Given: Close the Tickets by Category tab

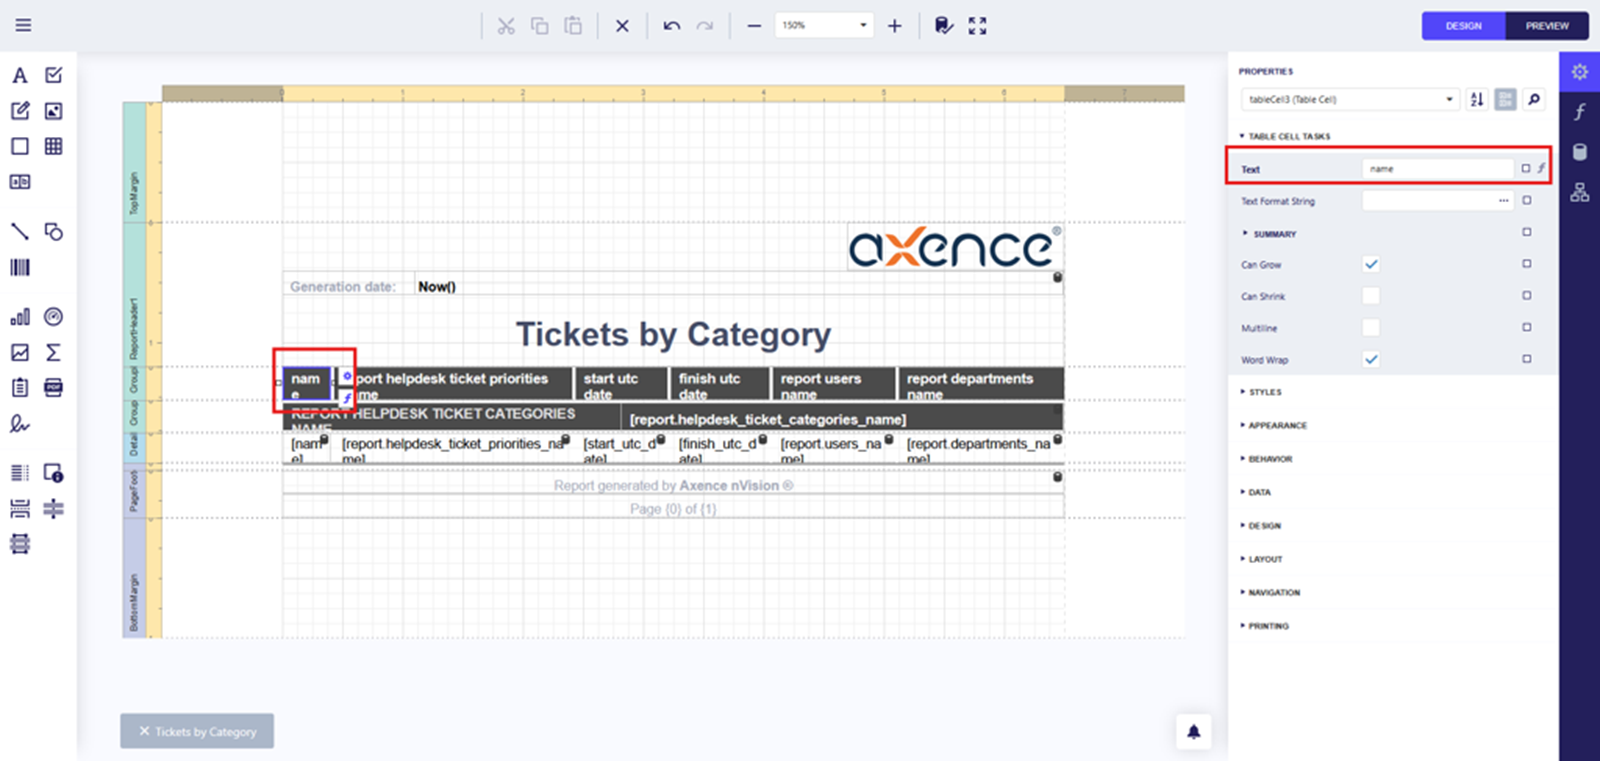Looking at the screenshot, I should coord(144,731).
